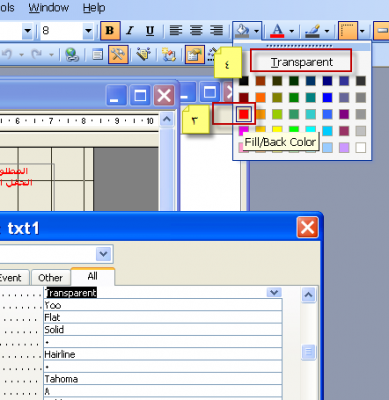The height and width of the screenshot is (400, 389).
Task: Pick the bright blue color swatch
Action: 327,97
